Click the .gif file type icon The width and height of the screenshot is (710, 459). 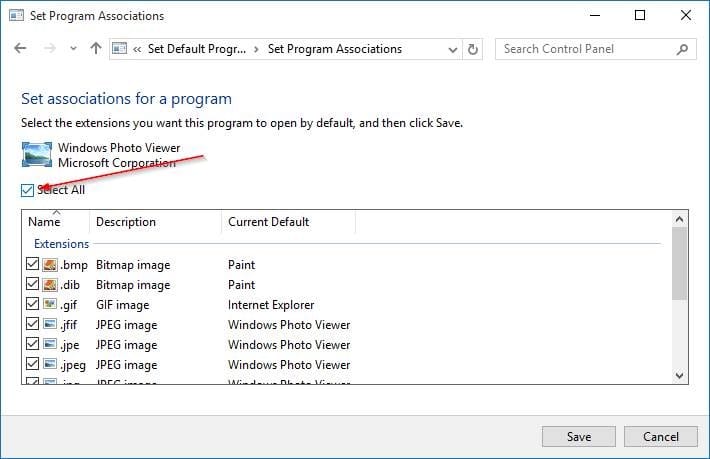[x=50, y=303]
